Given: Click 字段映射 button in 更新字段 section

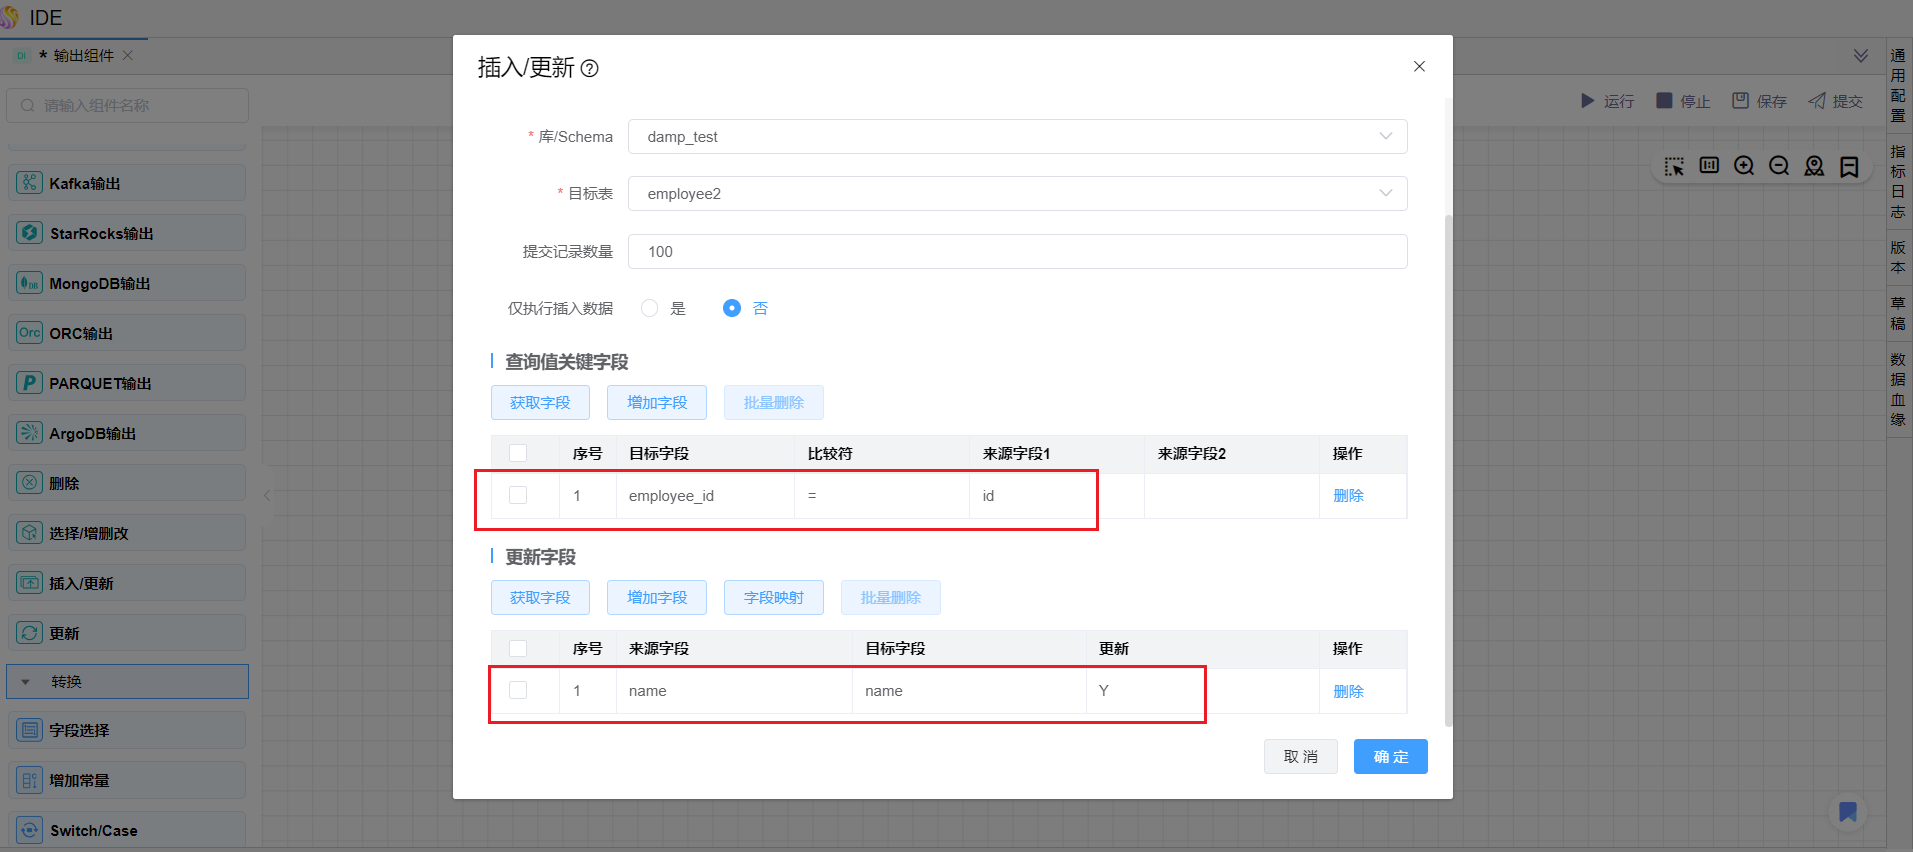Looking at the screenshot, I should click(773, 598).
